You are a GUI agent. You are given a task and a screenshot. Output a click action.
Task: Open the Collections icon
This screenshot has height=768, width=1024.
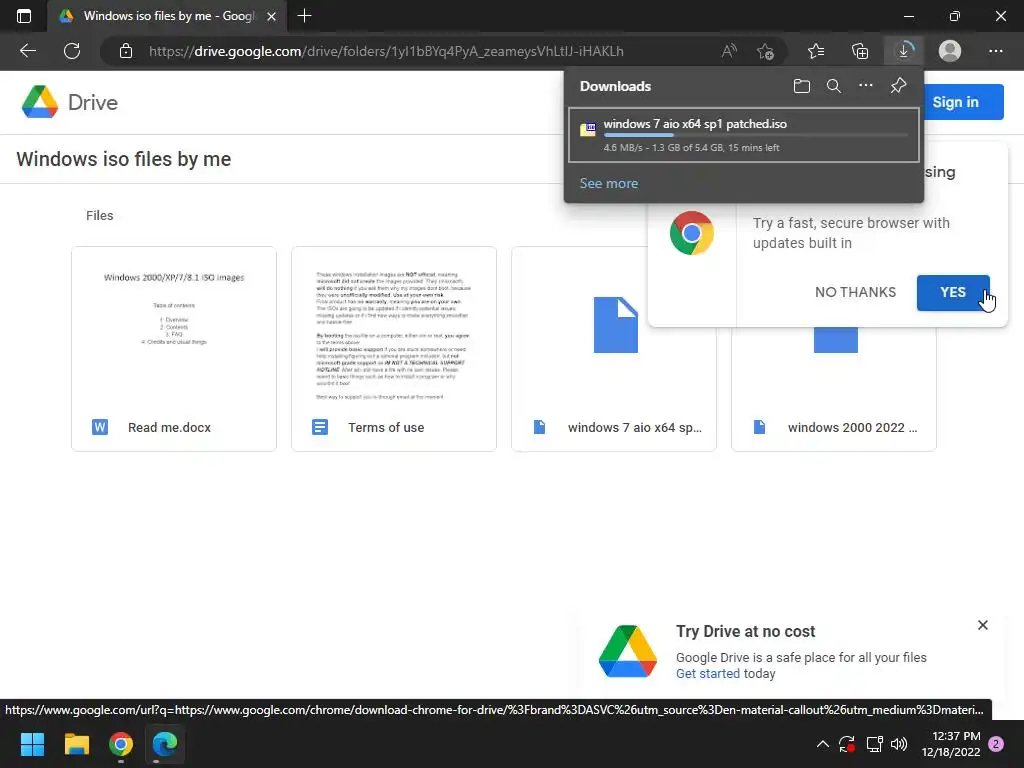click(860, 51)
